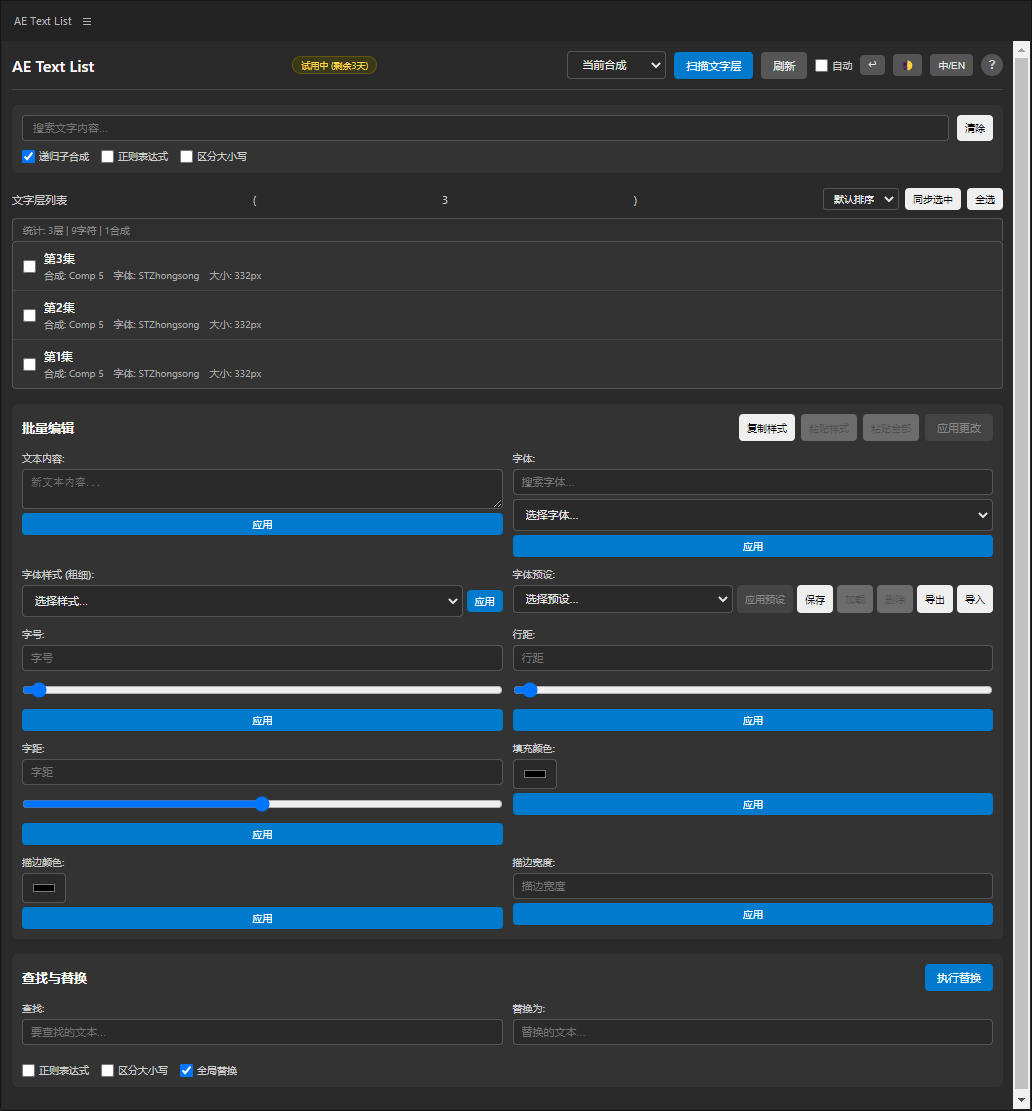This screenshot has width=1032, height=1111.
Task: Click the 复制样式 copy style button
Action: coord(766,428)
